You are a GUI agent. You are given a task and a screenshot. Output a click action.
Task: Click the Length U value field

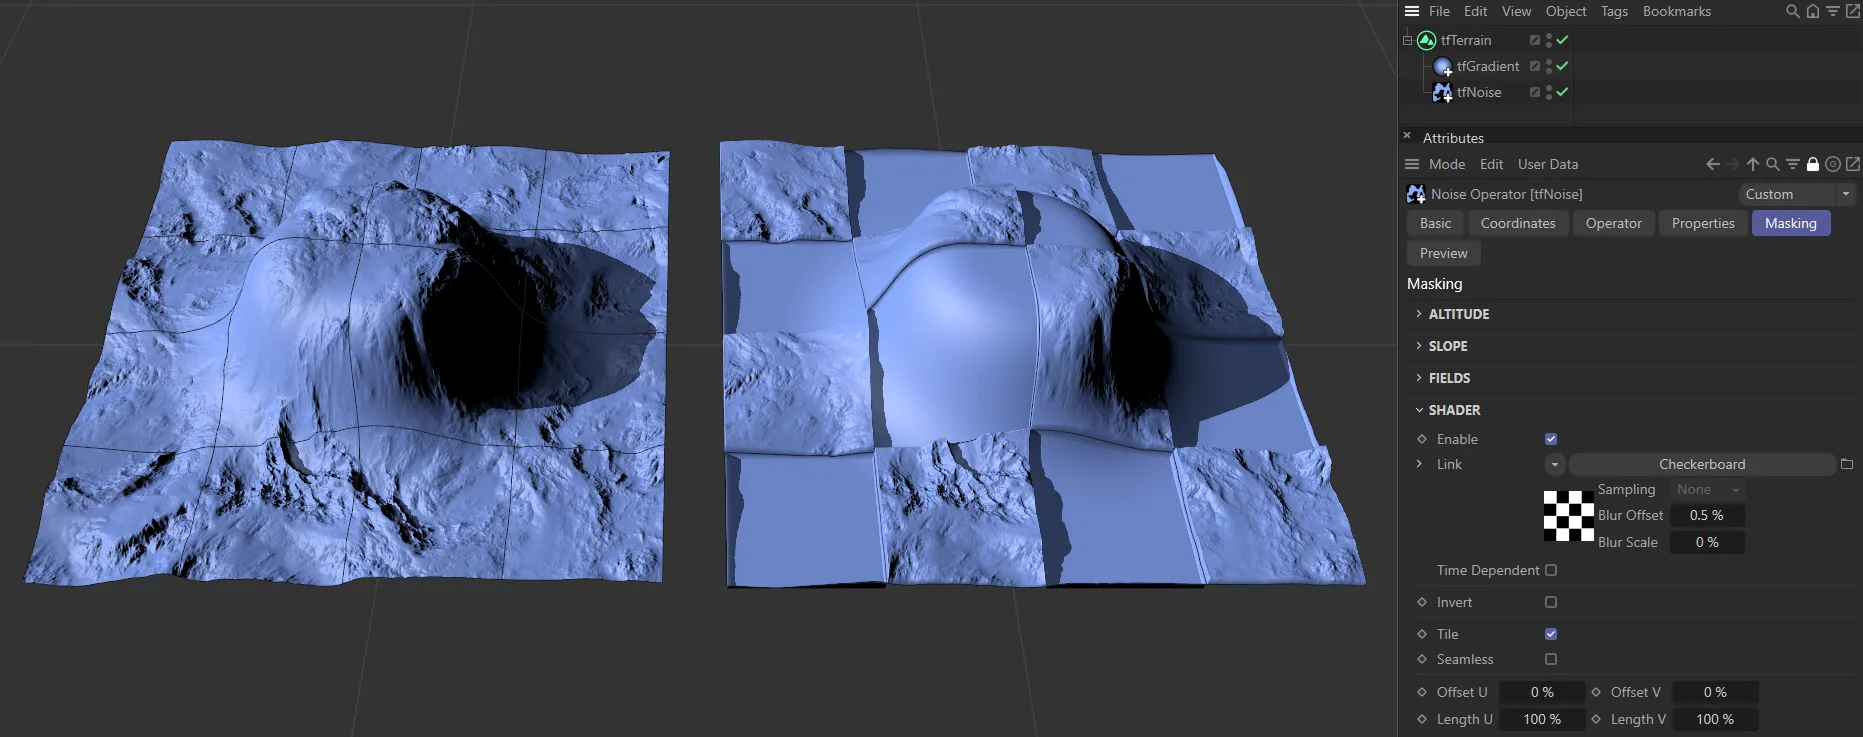tap(1542, 719)
